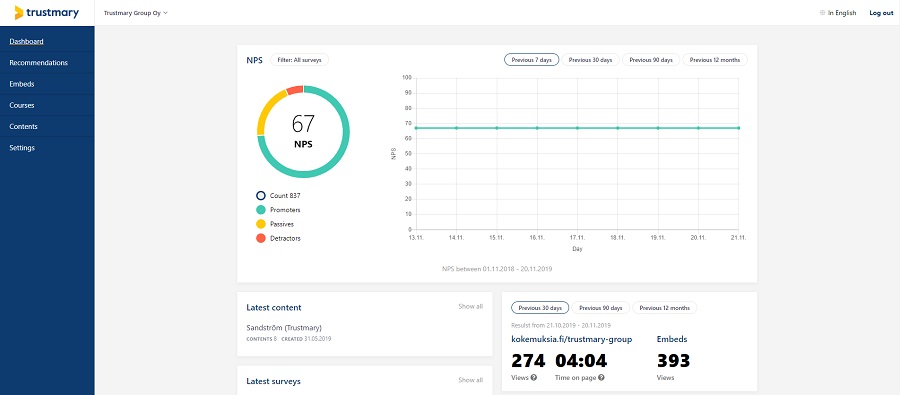Log out of the account

point(881,13)
